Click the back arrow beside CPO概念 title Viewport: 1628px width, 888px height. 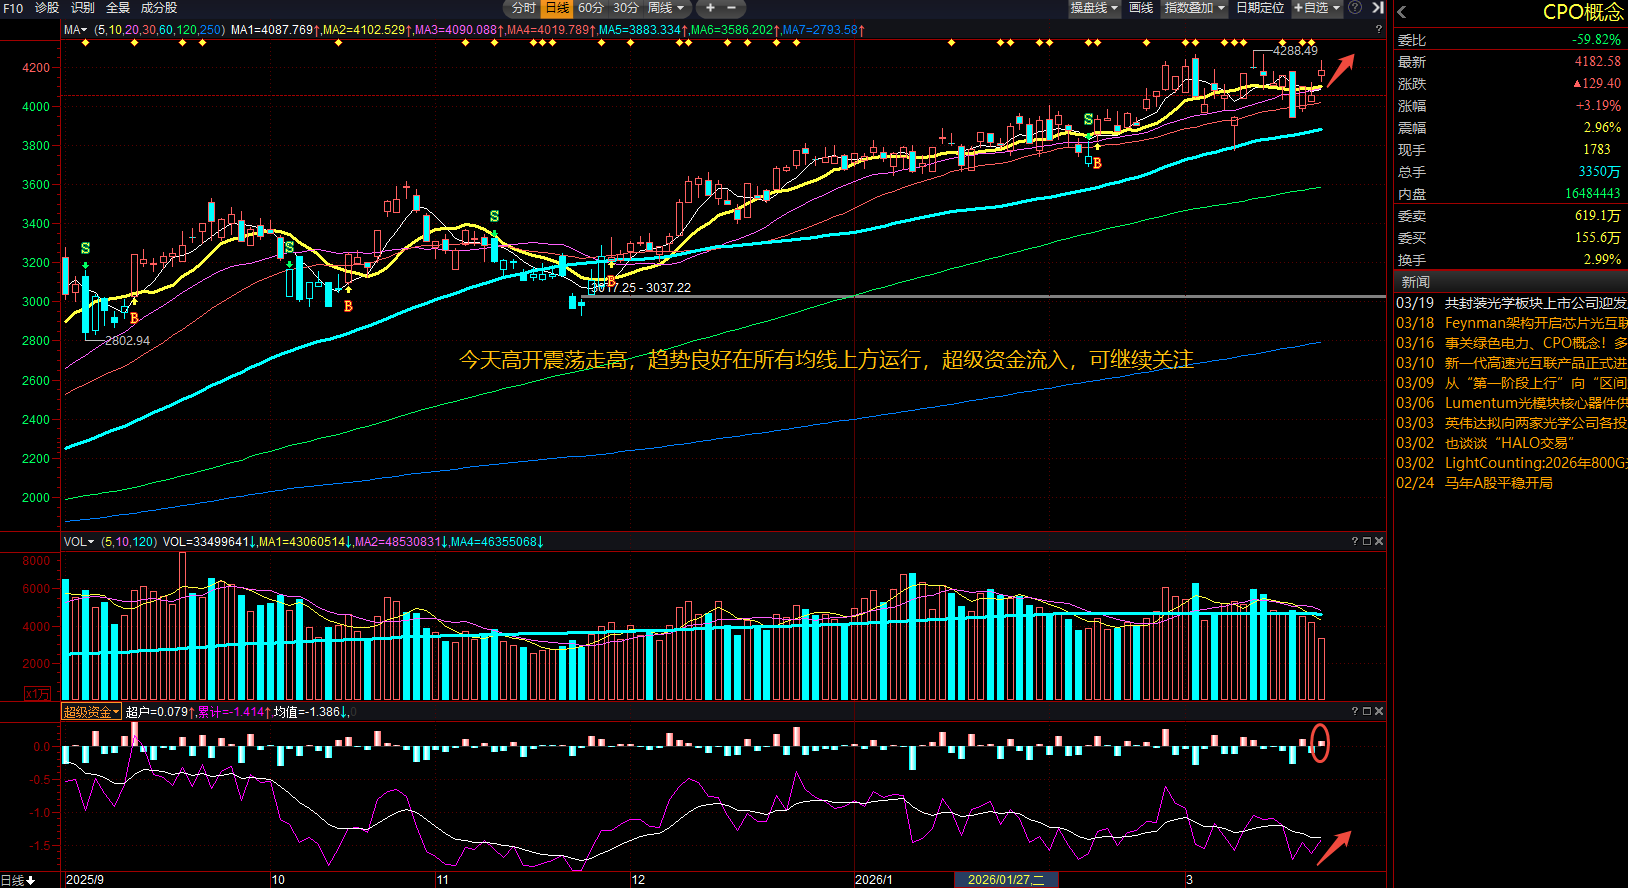point(1402,13)
